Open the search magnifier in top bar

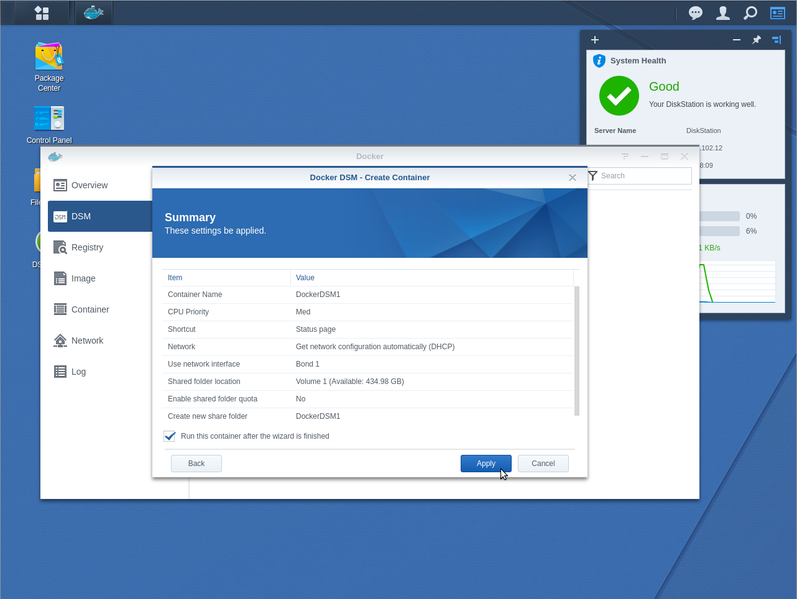click(x=750, y=13)
